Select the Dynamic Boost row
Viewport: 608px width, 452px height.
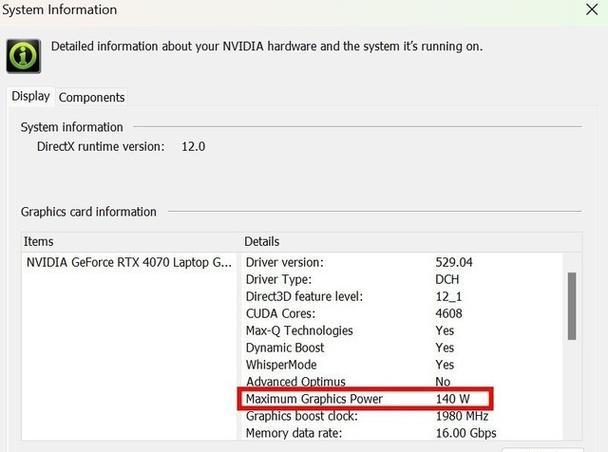(x=402, y=348)
